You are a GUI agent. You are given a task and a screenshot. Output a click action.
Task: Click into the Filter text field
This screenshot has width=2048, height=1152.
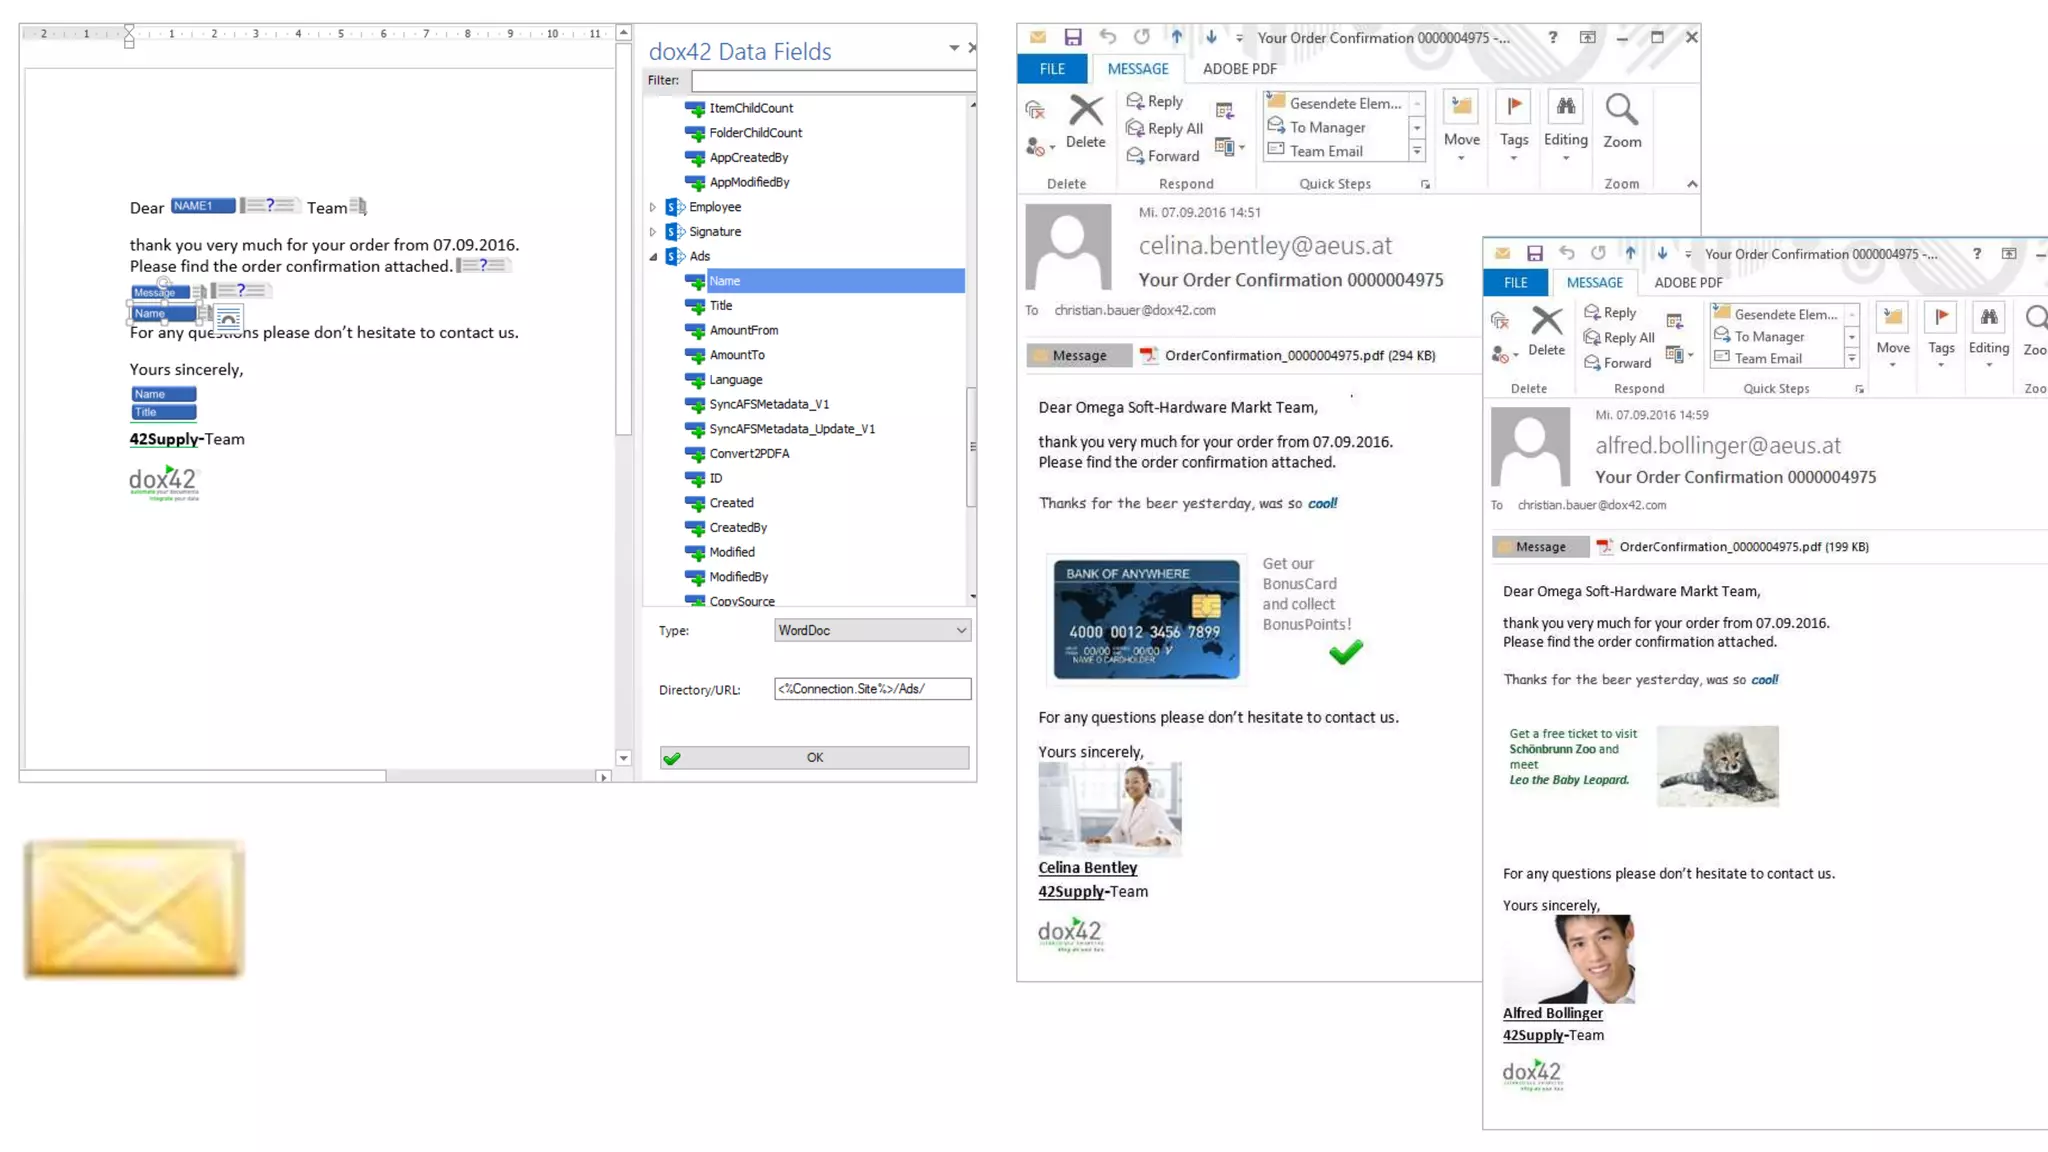(x=832, y=81)
